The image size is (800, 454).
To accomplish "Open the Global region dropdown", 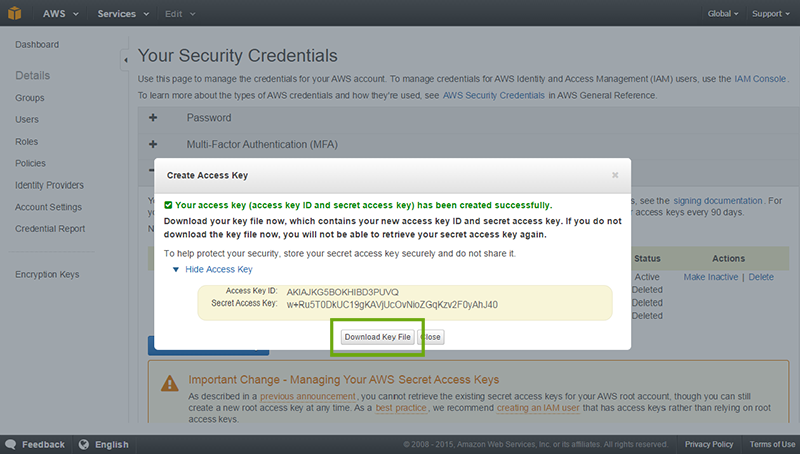I will (722, 14).
